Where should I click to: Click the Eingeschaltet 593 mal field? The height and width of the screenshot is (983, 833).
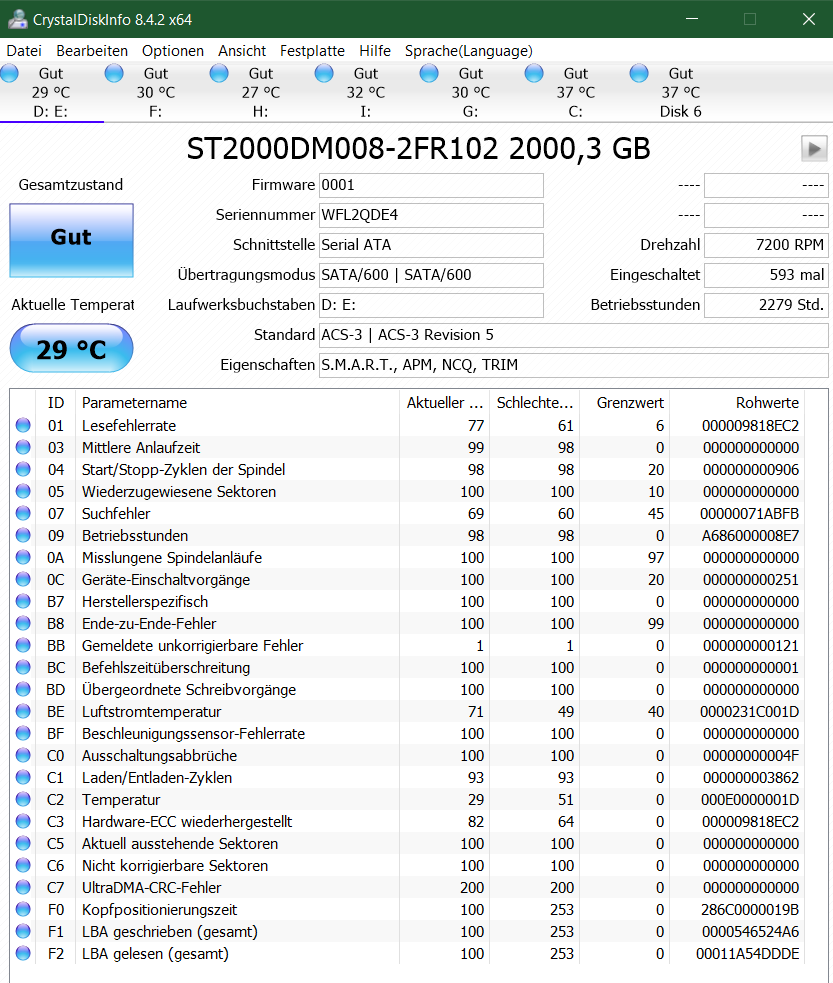tap(766, 275)
